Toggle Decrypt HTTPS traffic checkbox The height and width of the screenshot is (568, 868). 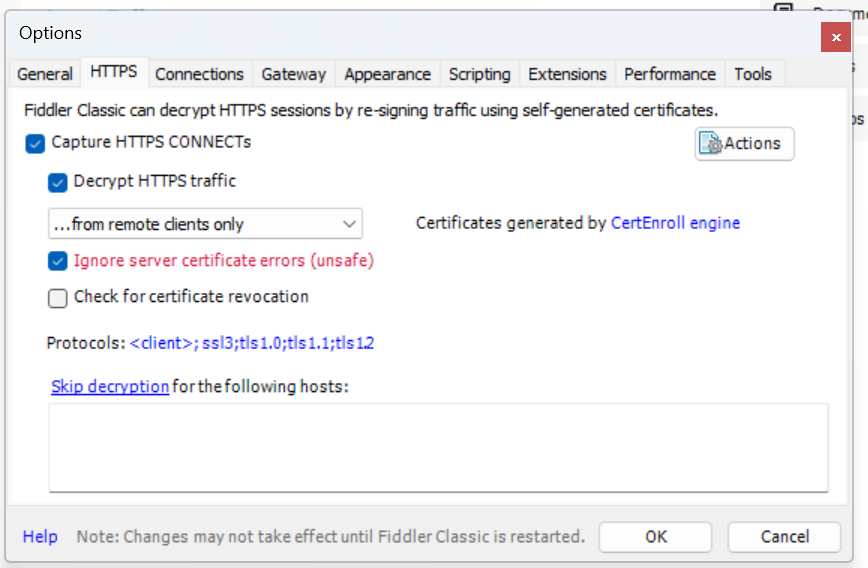(x=58, y=182)
